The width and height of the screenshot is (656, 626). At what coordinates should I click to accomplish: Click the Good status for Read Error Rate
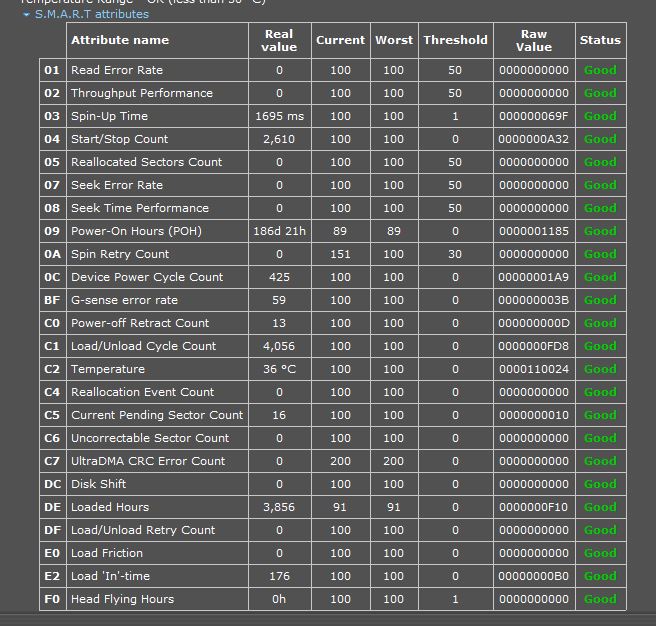click(600, 70)
